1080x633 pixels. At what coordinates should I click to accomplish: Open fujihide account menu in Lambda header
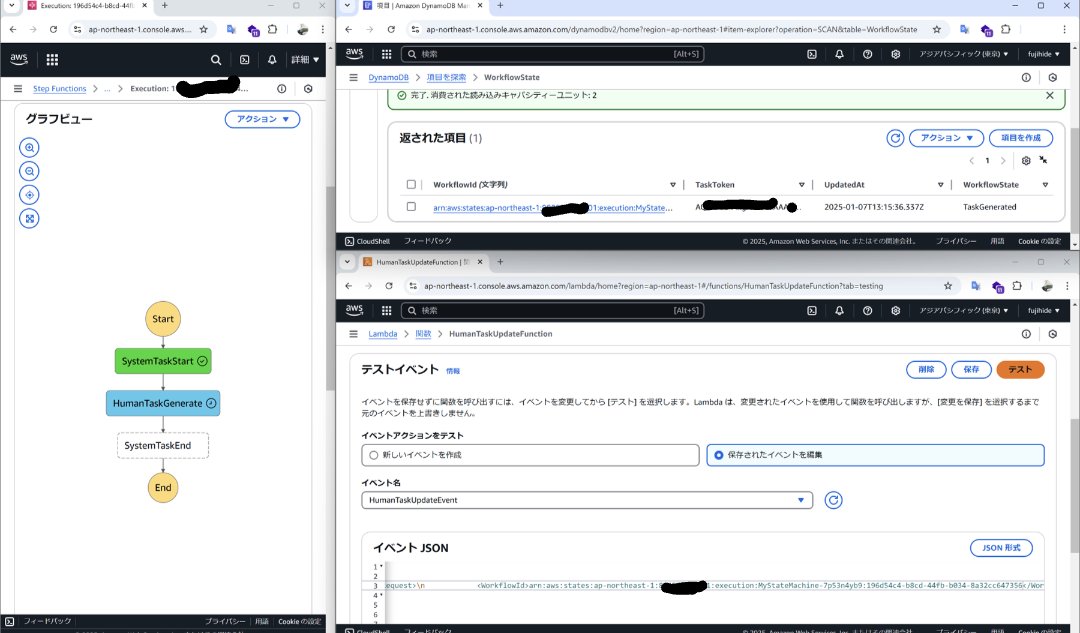point(1043,311)
